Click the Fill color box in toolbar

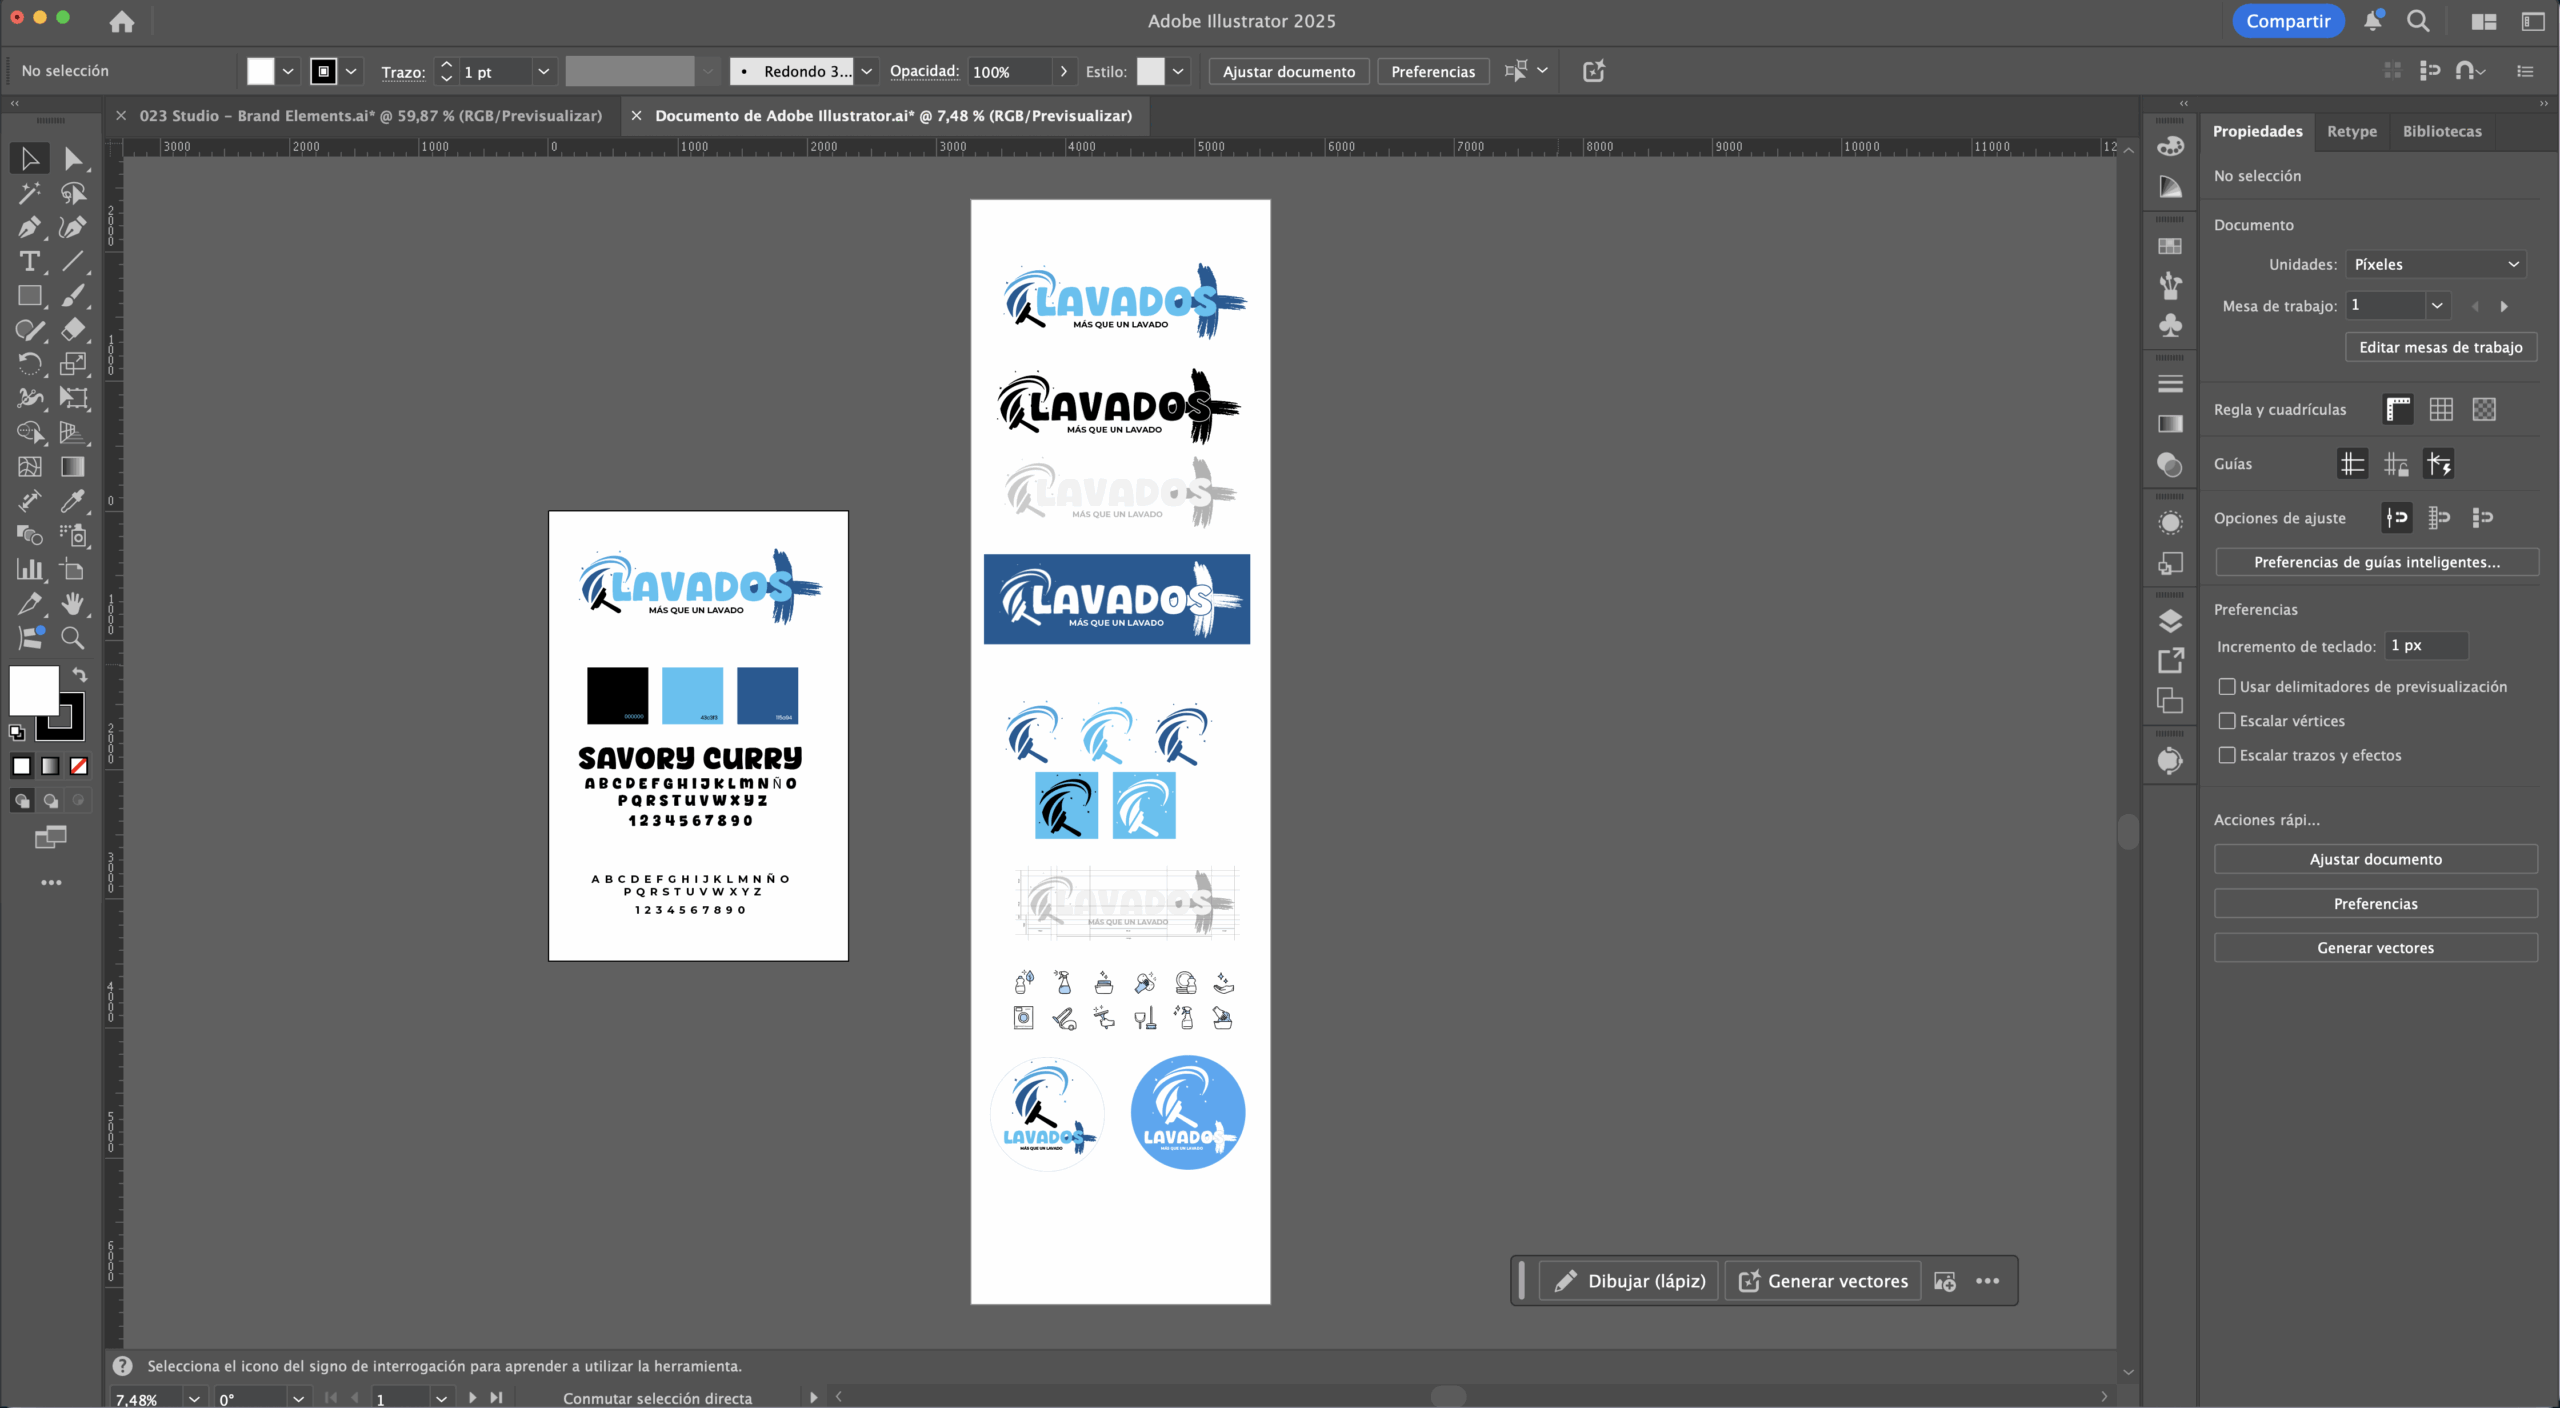pyautogui.click(x=34, y=691)
